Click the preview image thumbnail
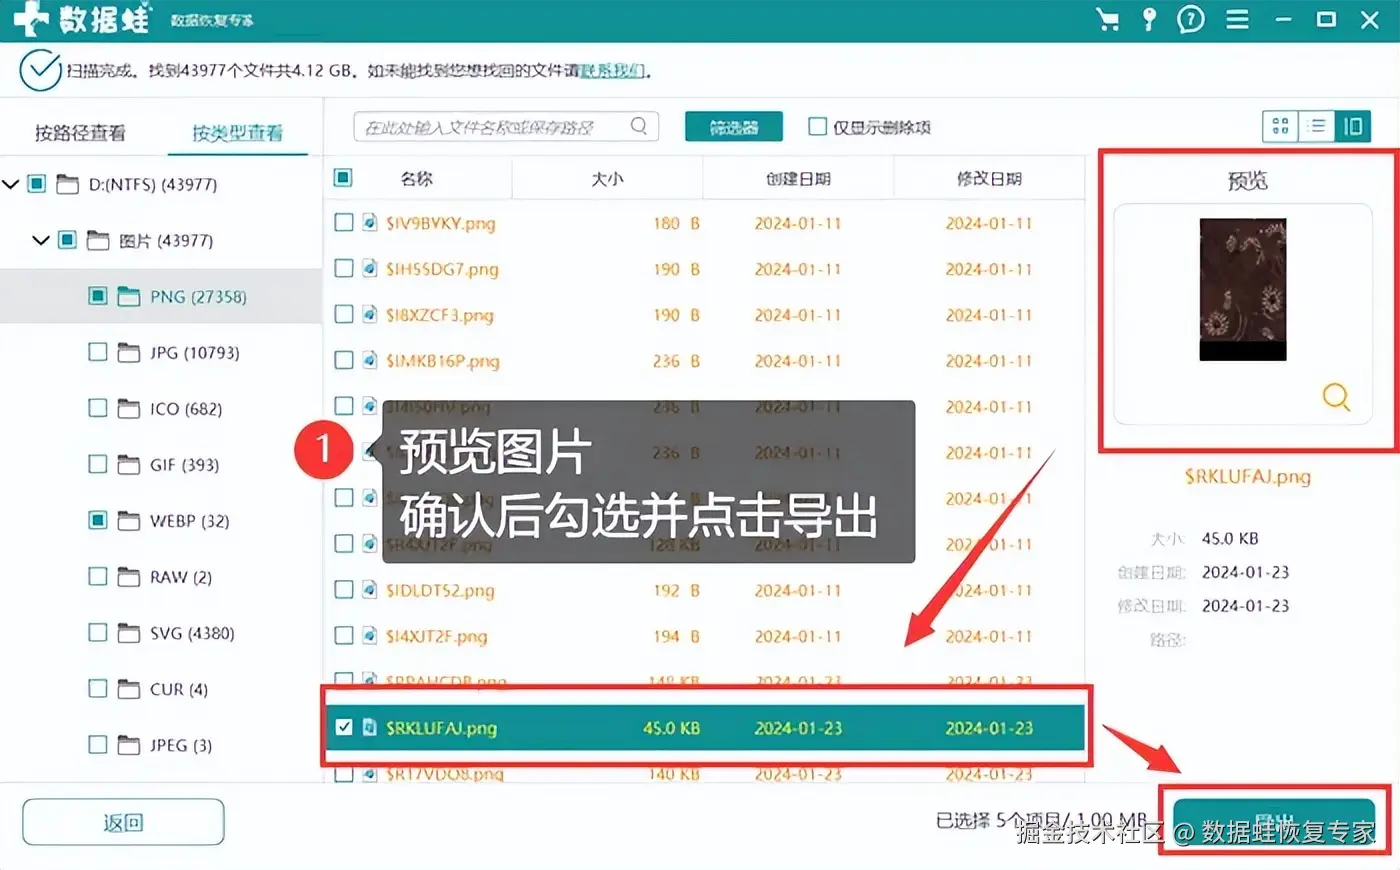 [1243, 289]
